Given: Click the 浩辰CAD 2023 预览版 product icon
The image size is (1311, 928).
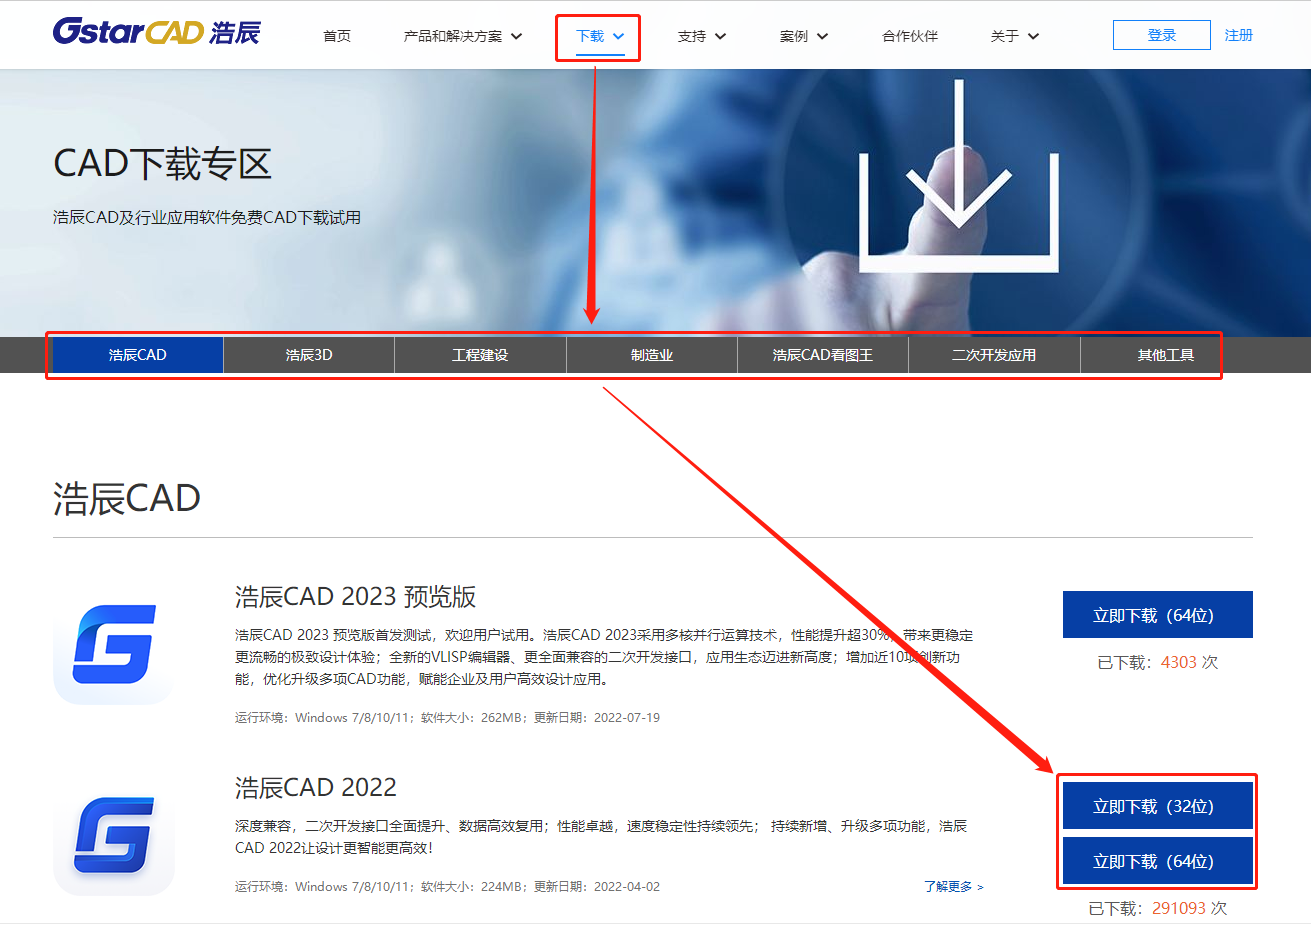Looking at the screenshot, I should [114, 646].
